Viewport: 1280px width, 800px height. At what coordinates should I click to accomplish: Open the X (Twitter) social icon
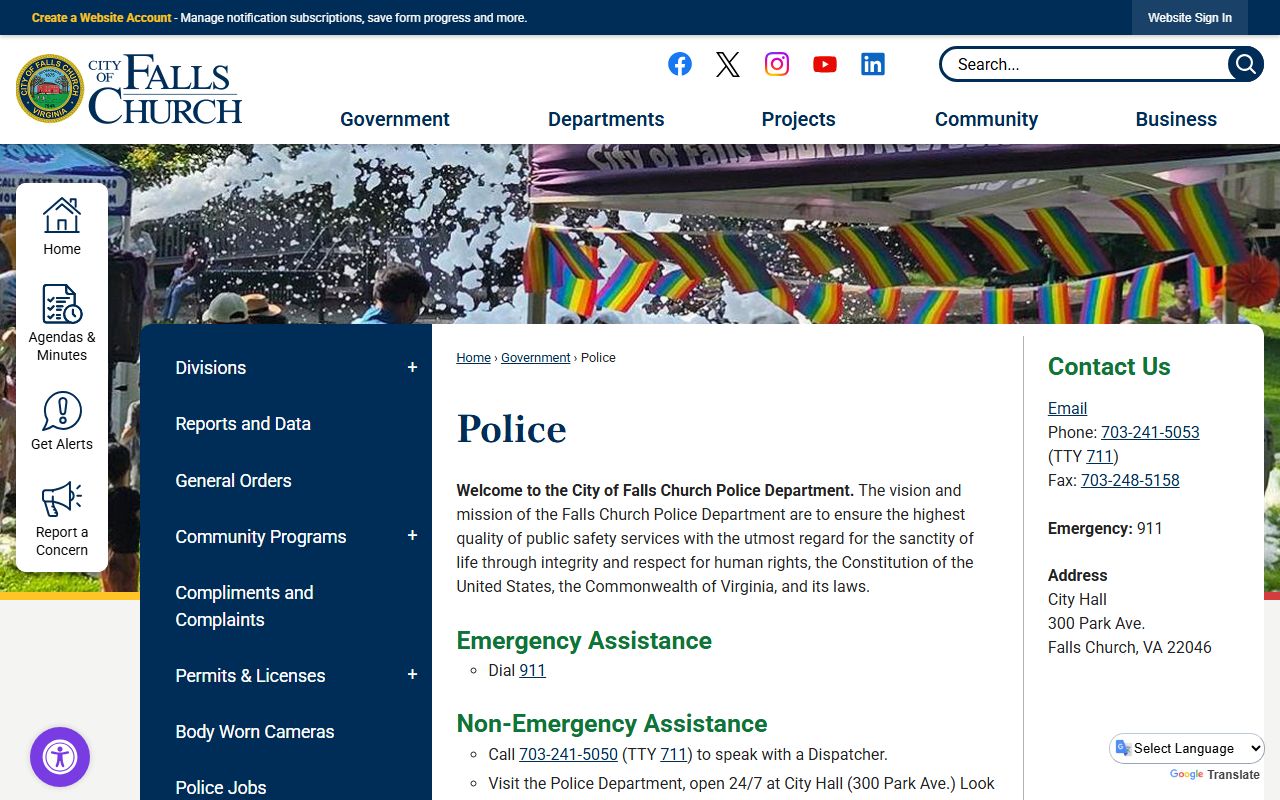click(x=728, y=64)
